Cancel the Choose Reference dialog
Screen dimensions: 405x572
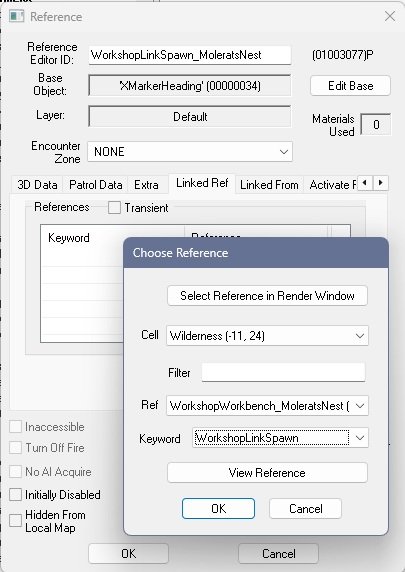tap(305, 509)
